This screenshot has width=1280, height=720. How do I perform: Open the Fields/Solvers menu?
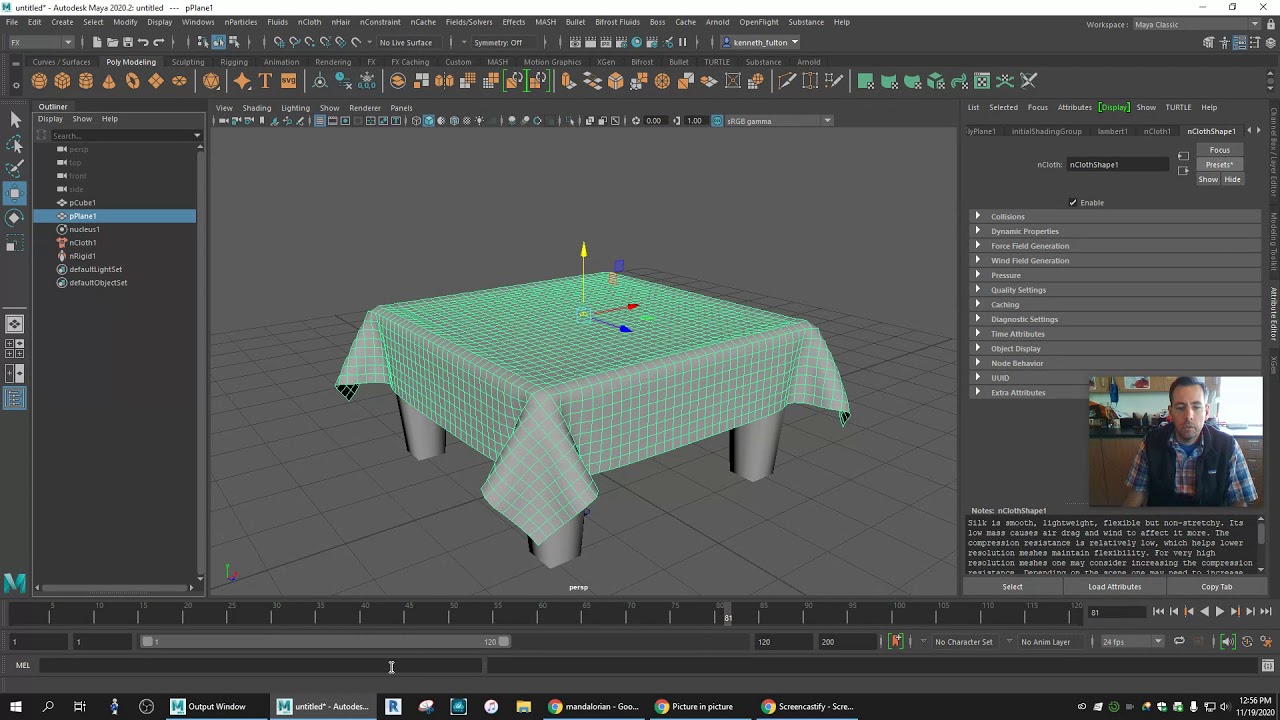(x=469, y=22)
